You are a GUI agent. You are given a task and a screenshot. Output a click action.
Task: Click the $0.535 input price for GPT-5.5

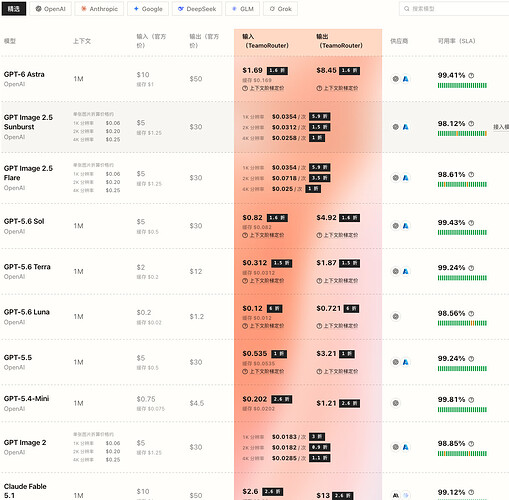click(x=255, y=354)
